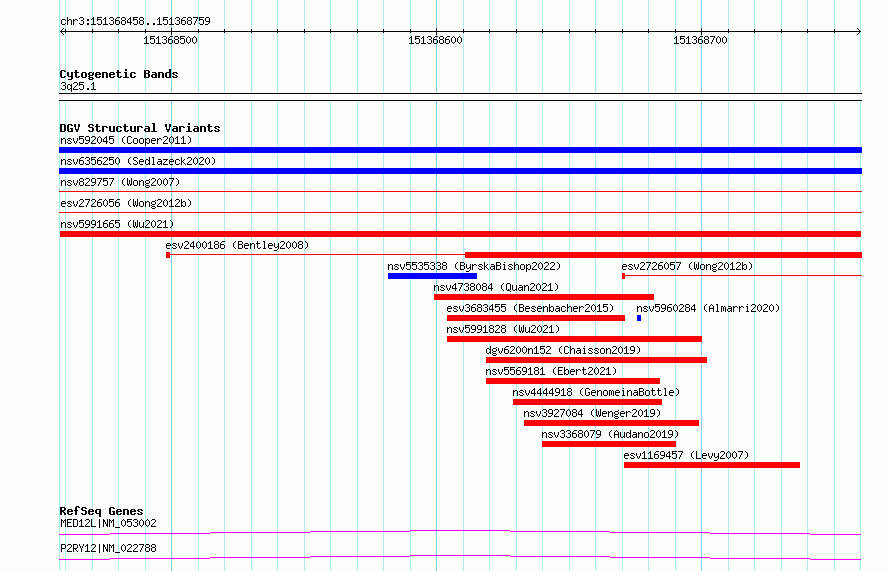Screen dimensions: 890x571
Task: Click ruler position 151368500
Action: (170, 40)
